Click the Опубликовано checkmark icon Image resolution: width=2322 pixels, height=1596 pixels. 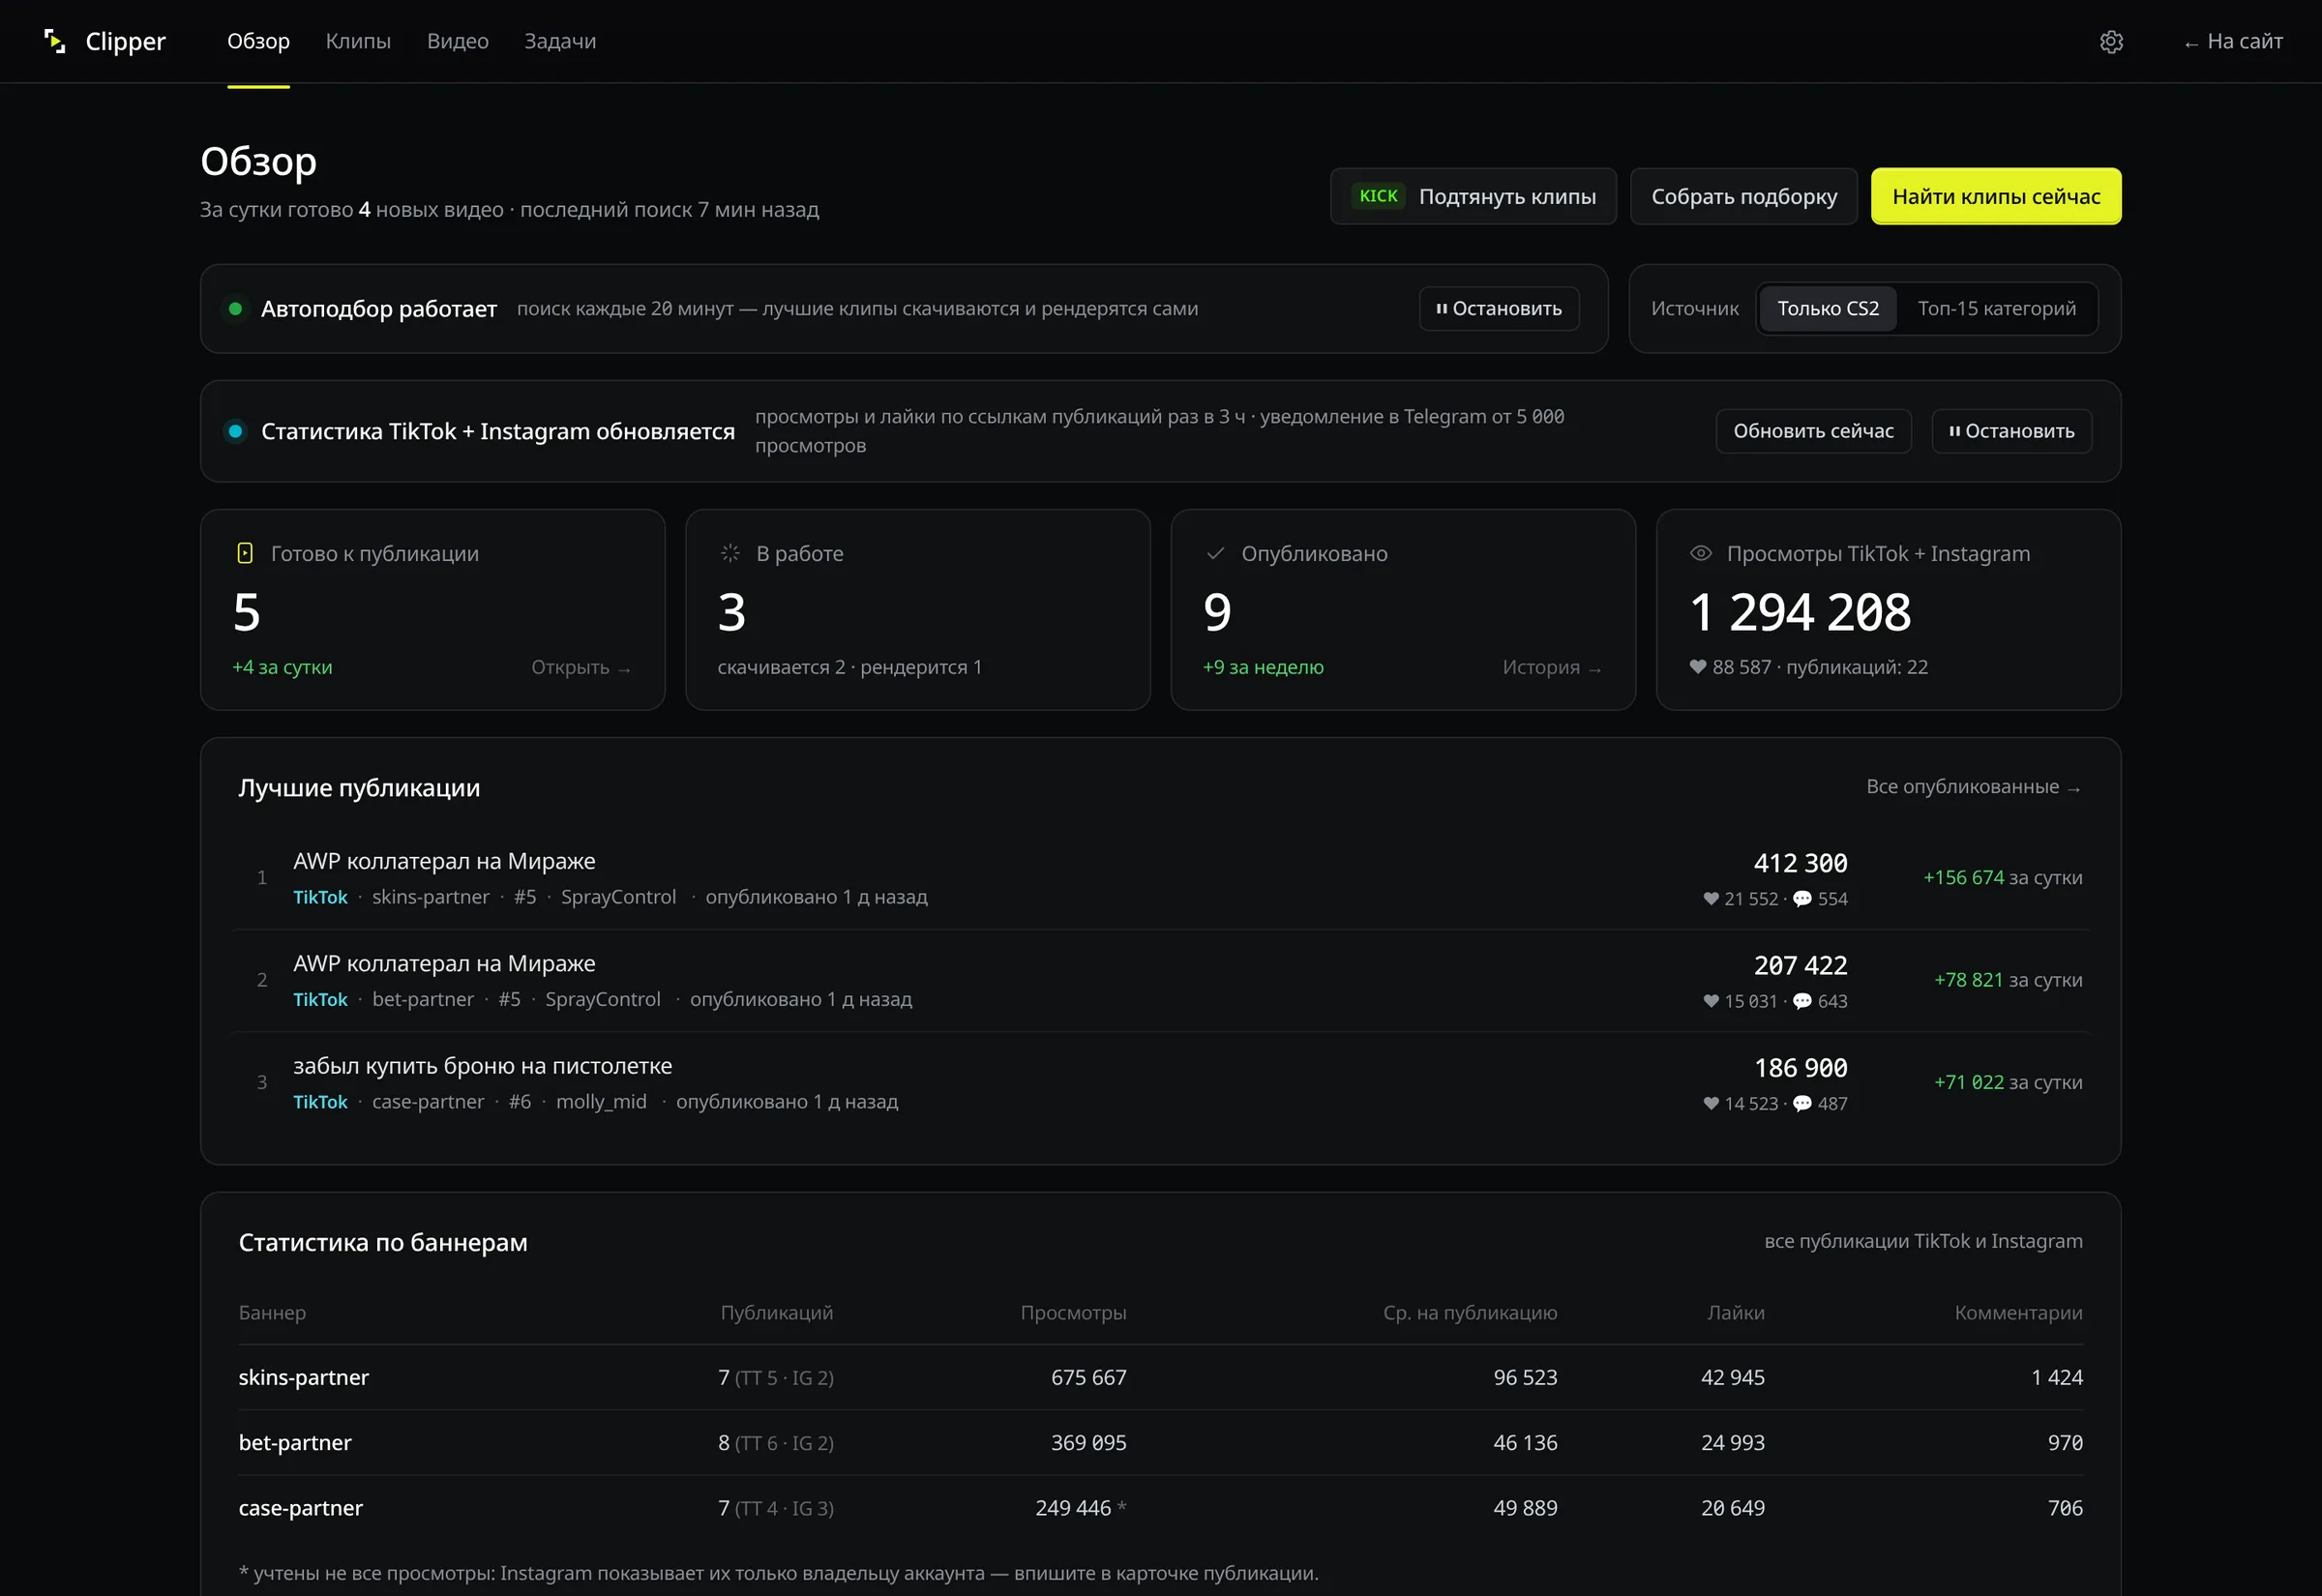tap(1215, 553)
